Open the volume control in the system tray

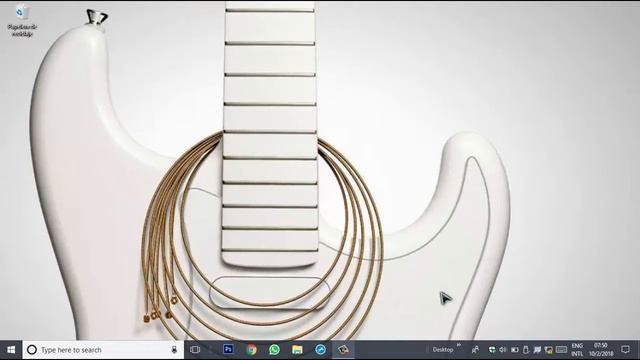pos(502,350)
